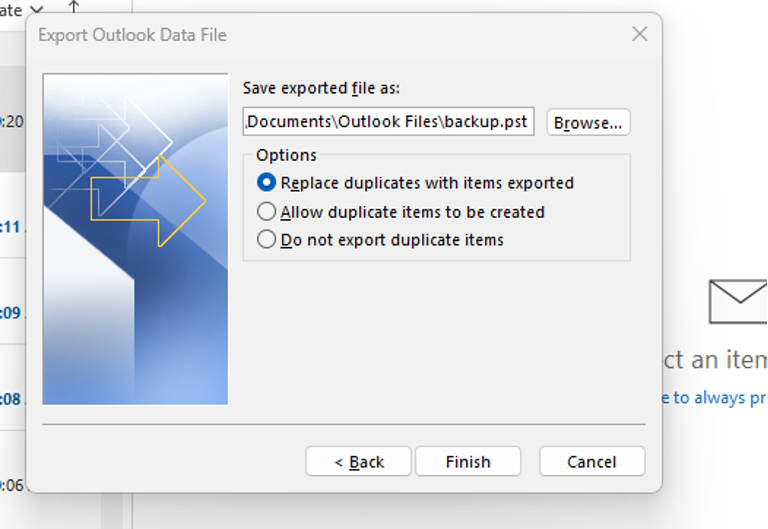The image size is (768, 529).
Task: Open the unread message timestamped :11
Action: (x=12, y=227)
